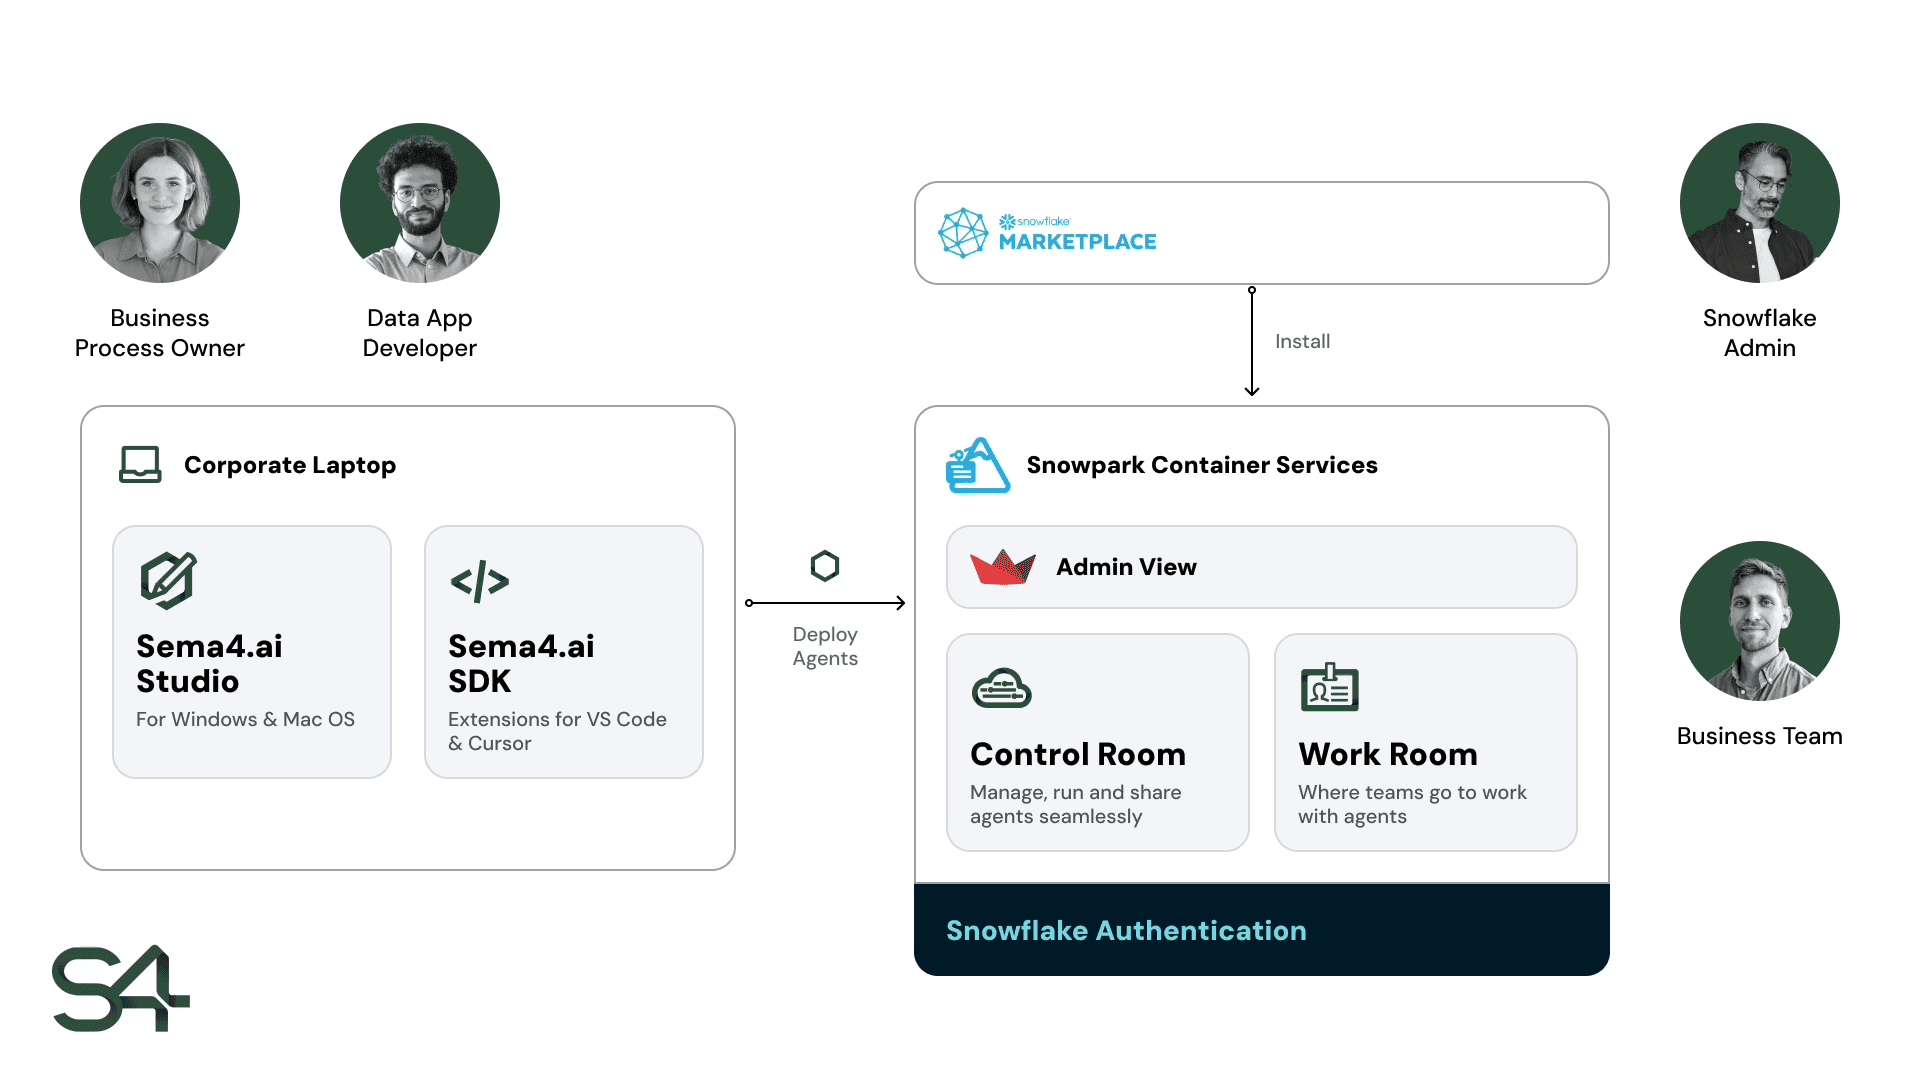Click the Sema4.ai Studio pencil icon
This screenshot has height=1080, width=1920.
168,580
